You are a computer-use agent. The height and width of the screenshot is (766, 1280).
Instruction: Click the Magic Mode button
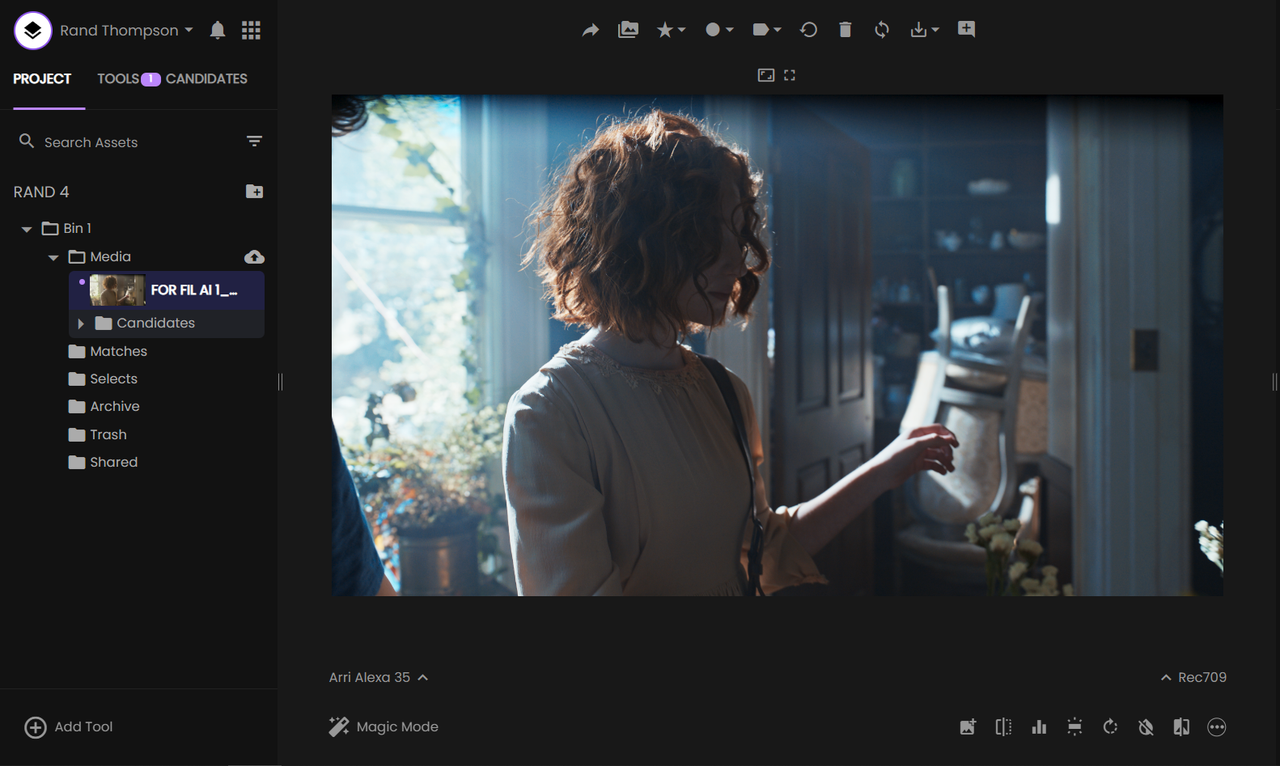tap(384, 727)
